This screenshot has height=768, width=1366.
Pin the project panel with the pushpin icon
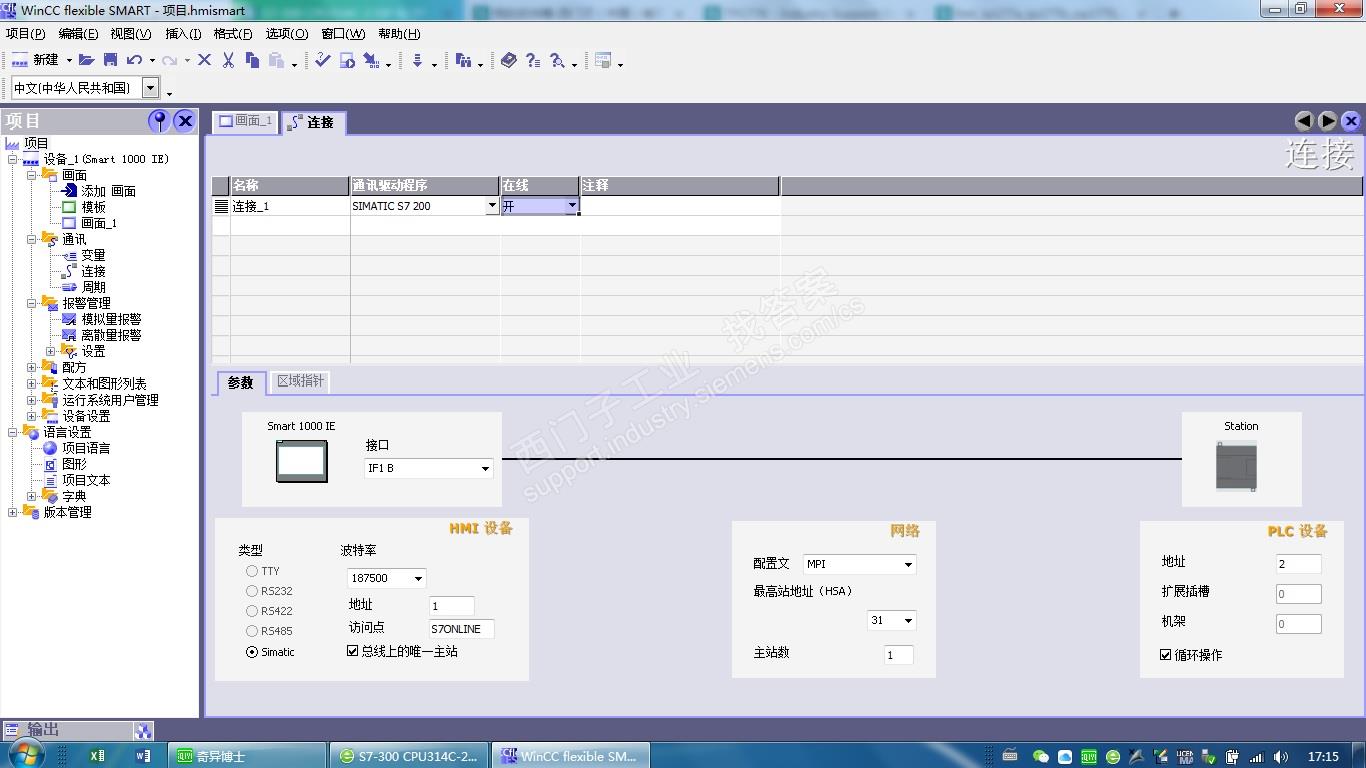coord(159,121)
